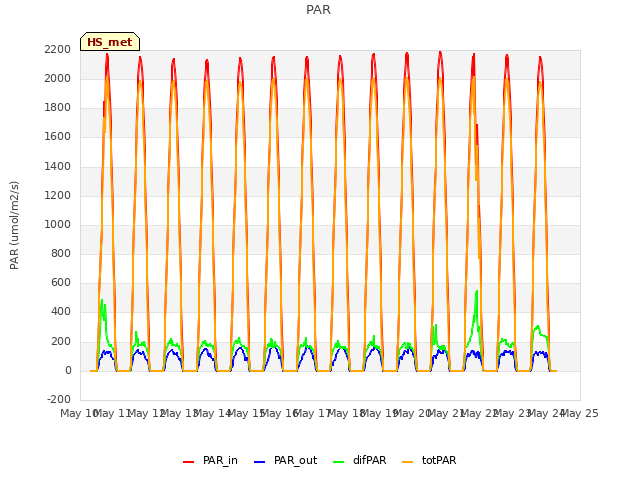This screenshot has height=480, width=640.
Task: Click the 400 y-axis tick label
Action: [x=61, y=312]
